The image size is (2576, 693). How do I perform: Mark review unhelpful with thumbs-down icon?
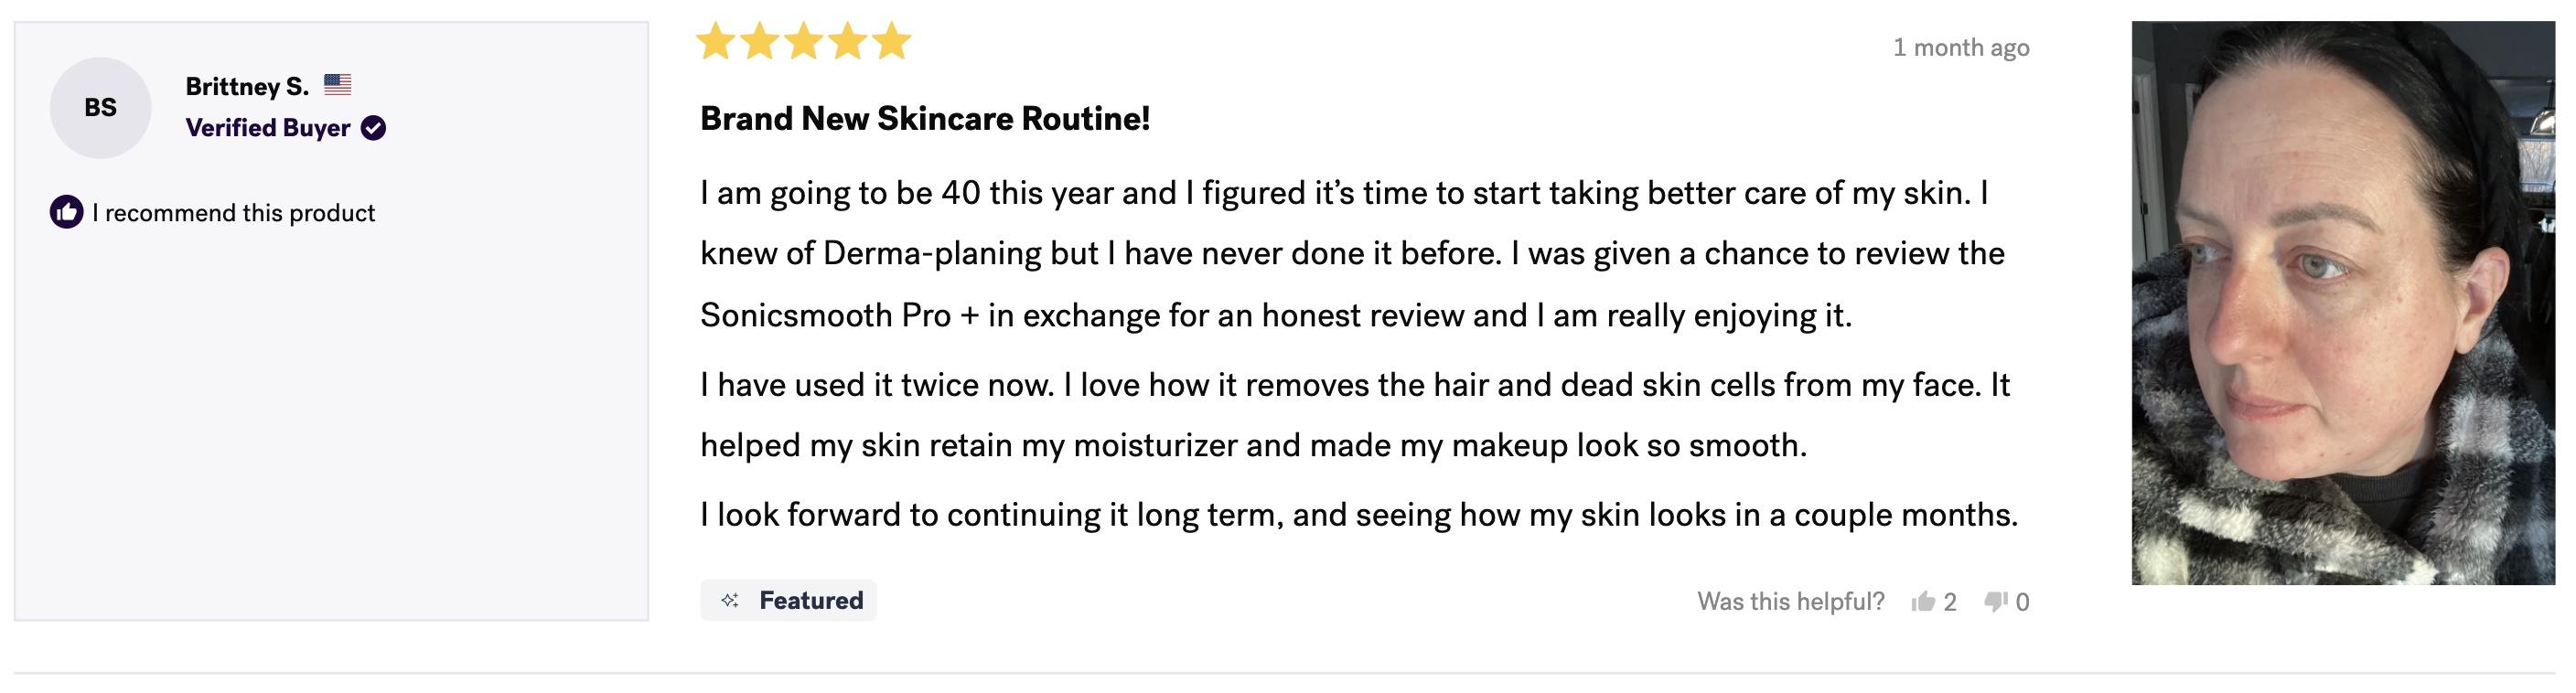(x=1996, y=601)
